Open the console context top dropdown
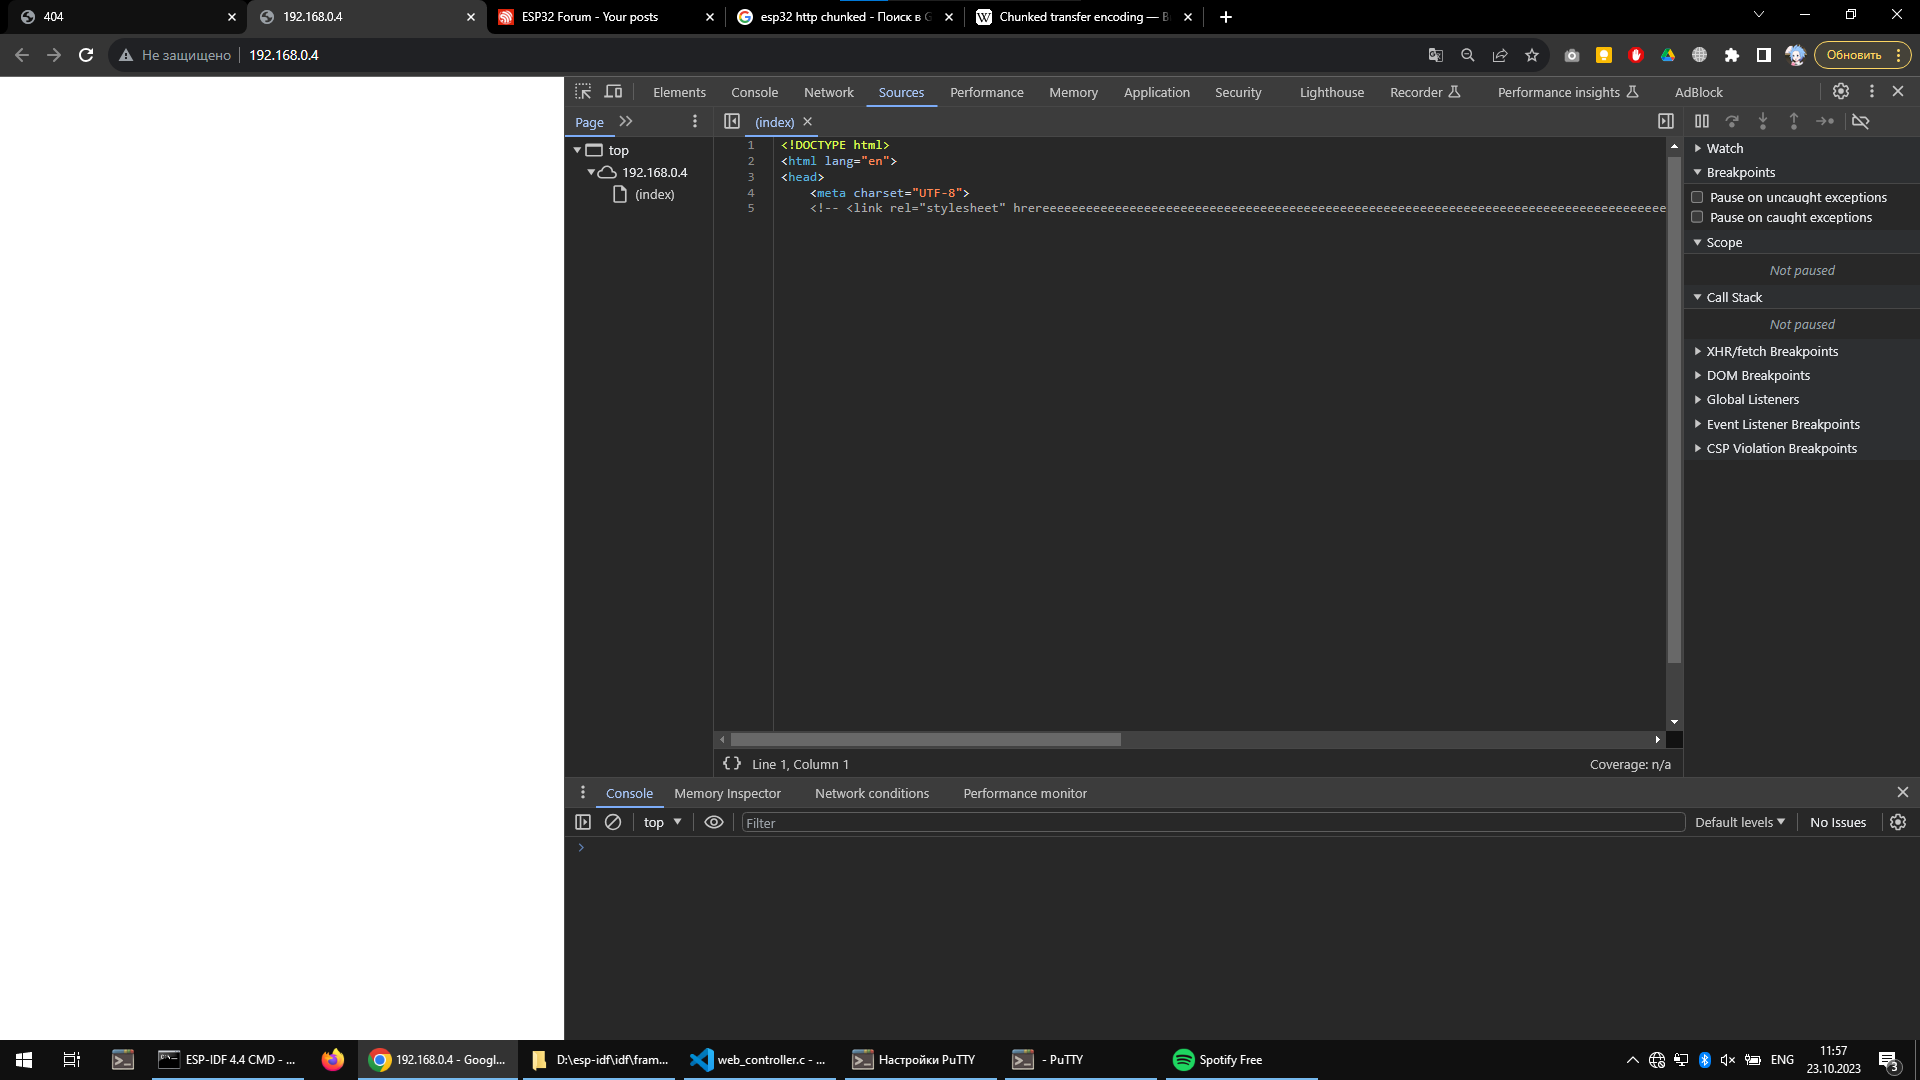This screenshot has width=1920, height=1080. tap(662, 822)
